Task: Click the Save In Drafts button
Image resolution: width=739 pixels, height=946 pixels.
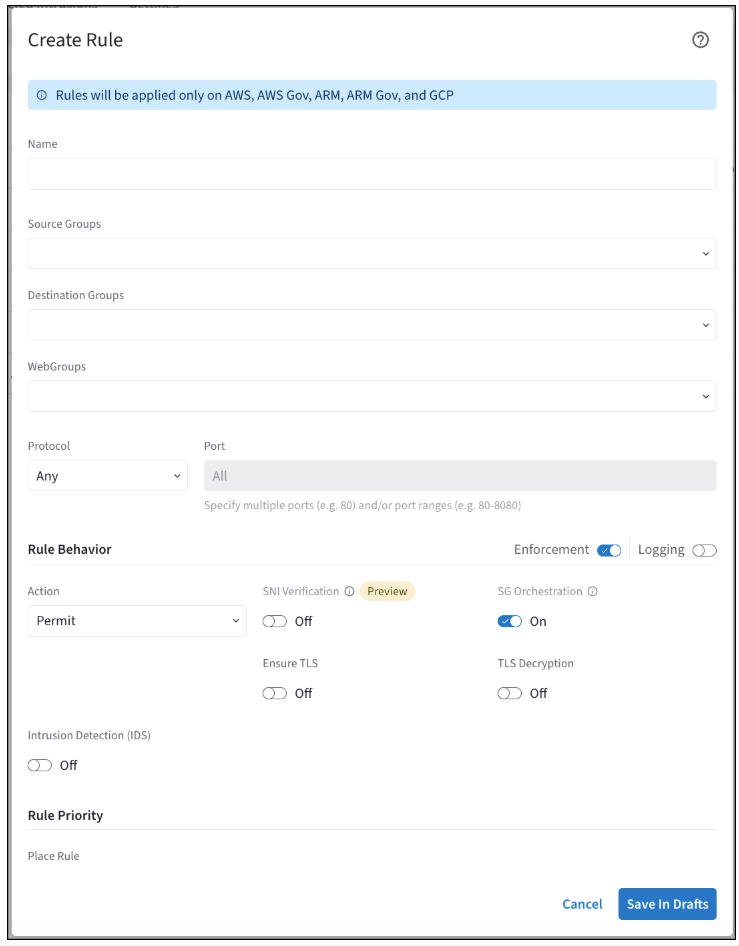Action: 667,904
